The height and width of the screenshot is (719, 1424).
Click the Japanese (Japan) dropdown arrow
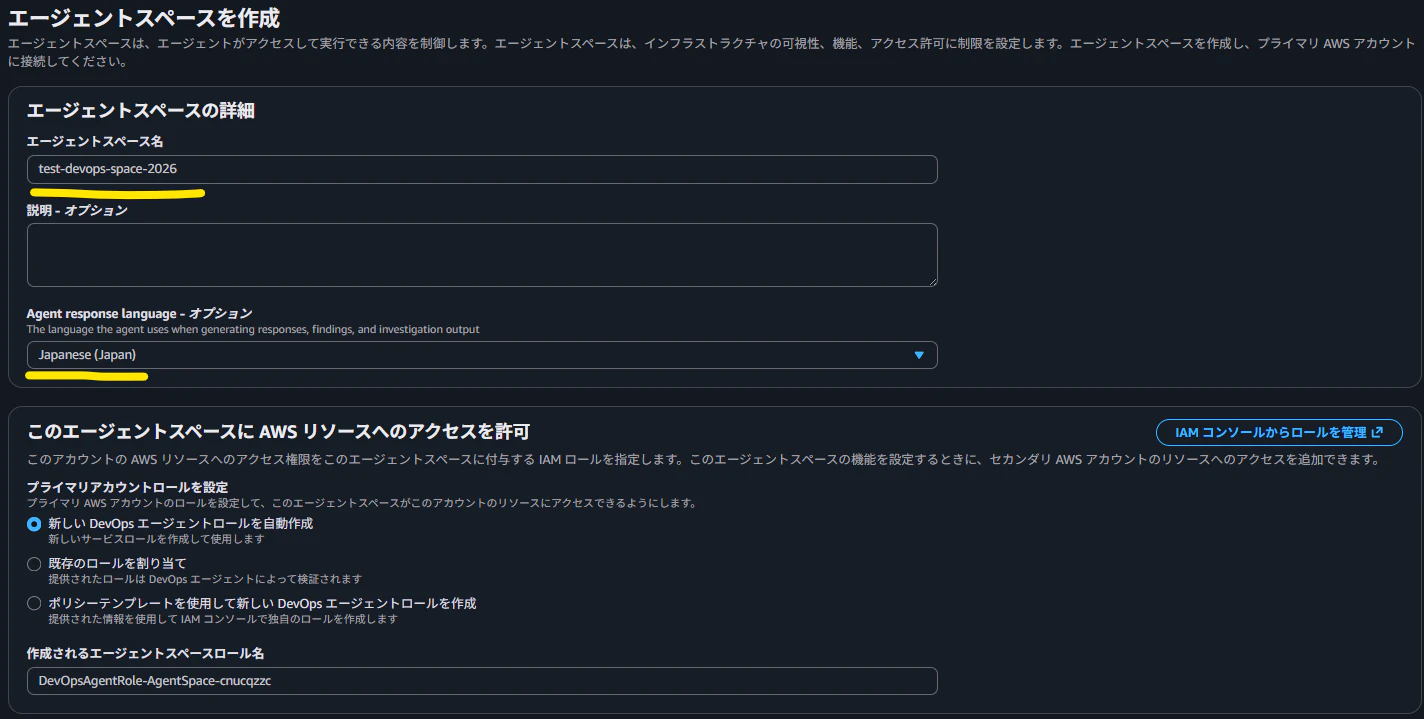[x=919, y=355]
